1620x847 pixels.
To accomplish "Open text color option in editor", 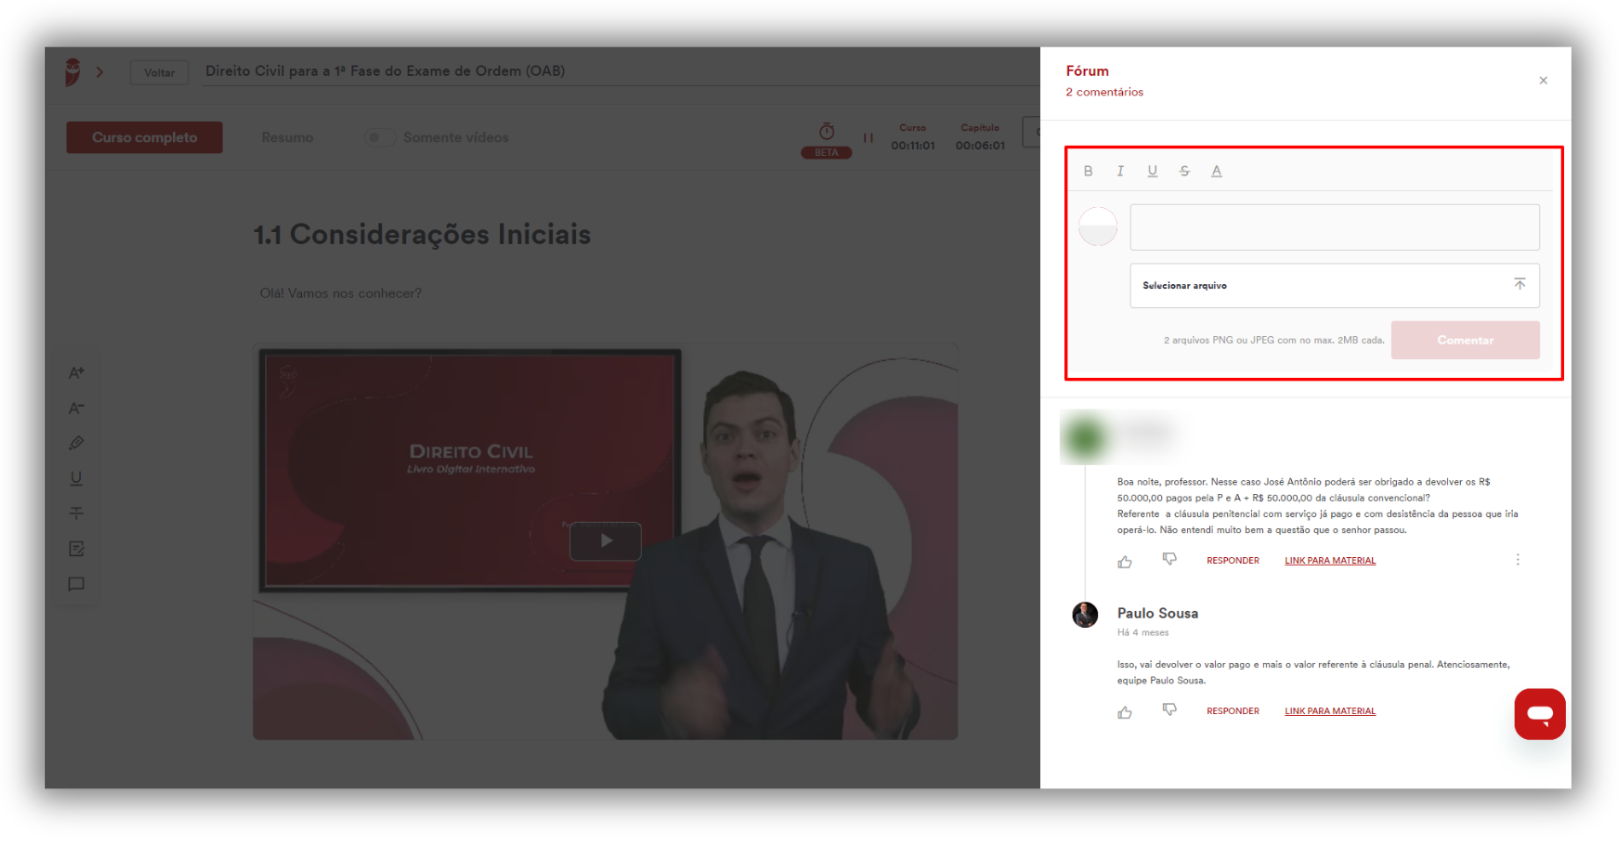I will point(1216,171).
